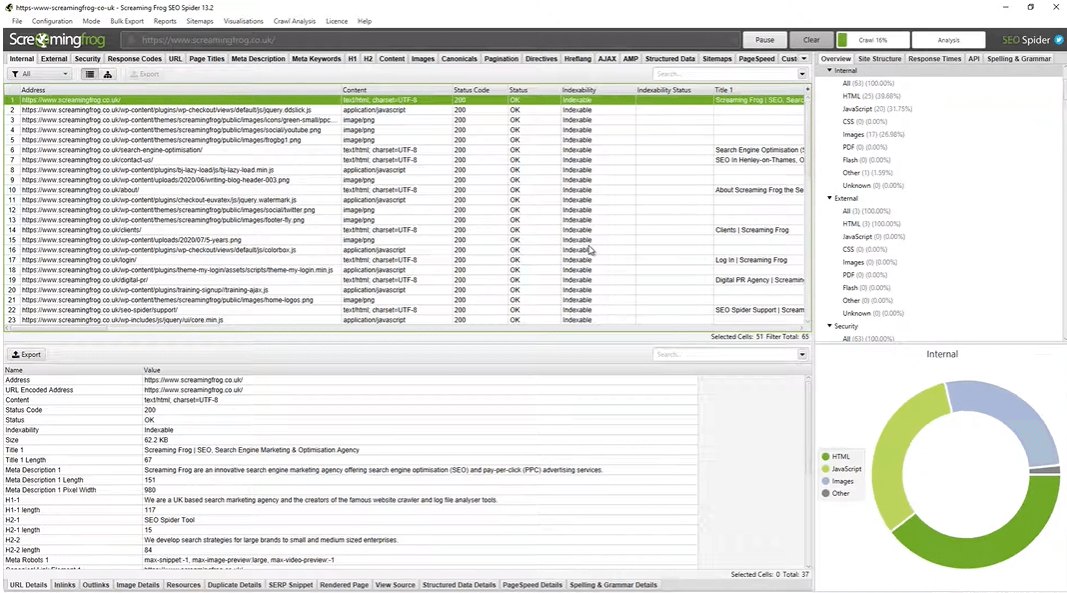Pause the crawl
This screenshot has width=1067, height=593.
coord(764,40)
